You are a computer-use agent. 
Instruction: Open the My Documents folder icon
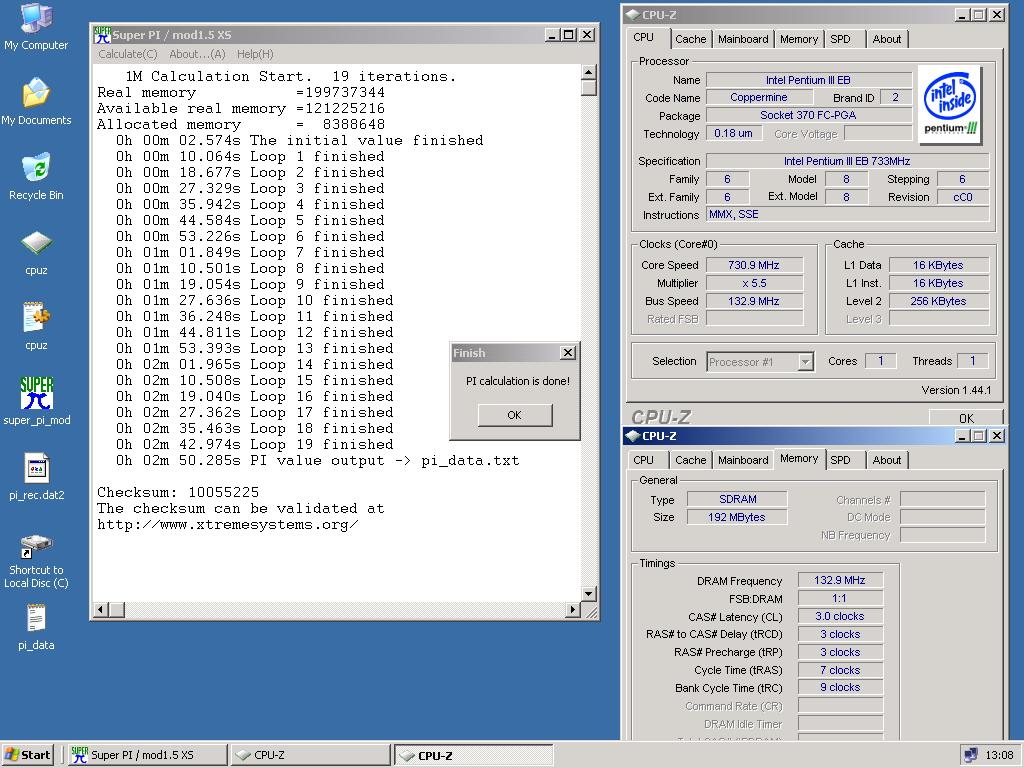coord(36,101)
